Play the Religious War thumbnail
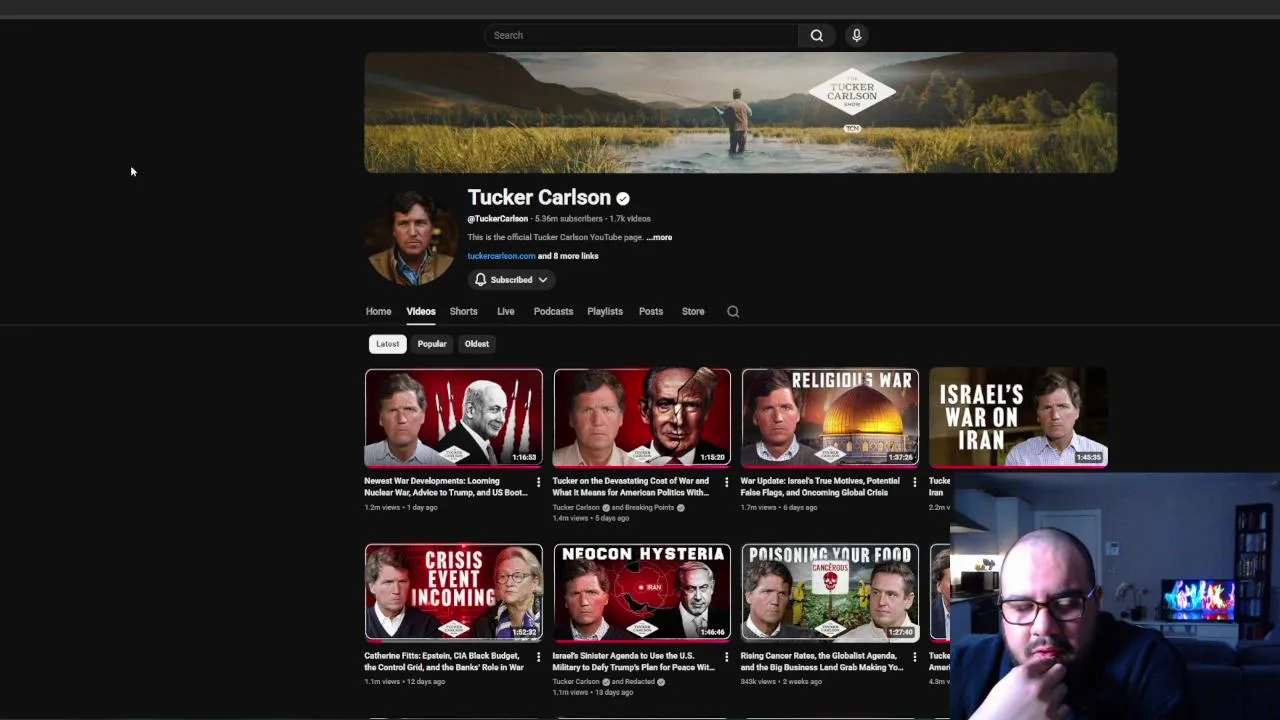The image size is (1280, 720). pos(830,418)
